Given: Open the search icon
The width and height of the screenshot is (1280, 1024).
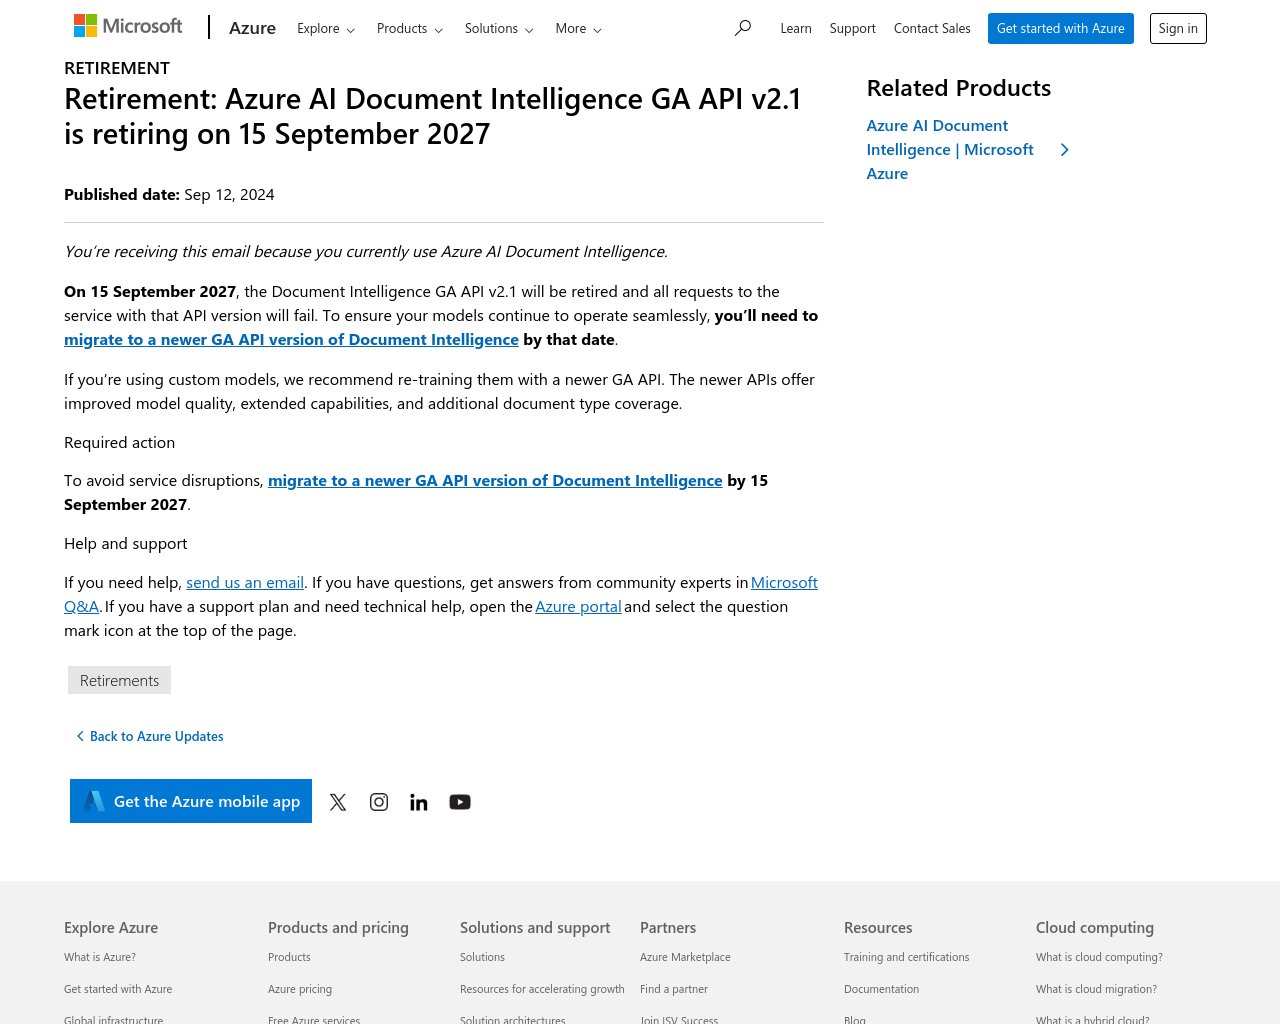Looking at the screenshot, I should [x=743, y=28].
